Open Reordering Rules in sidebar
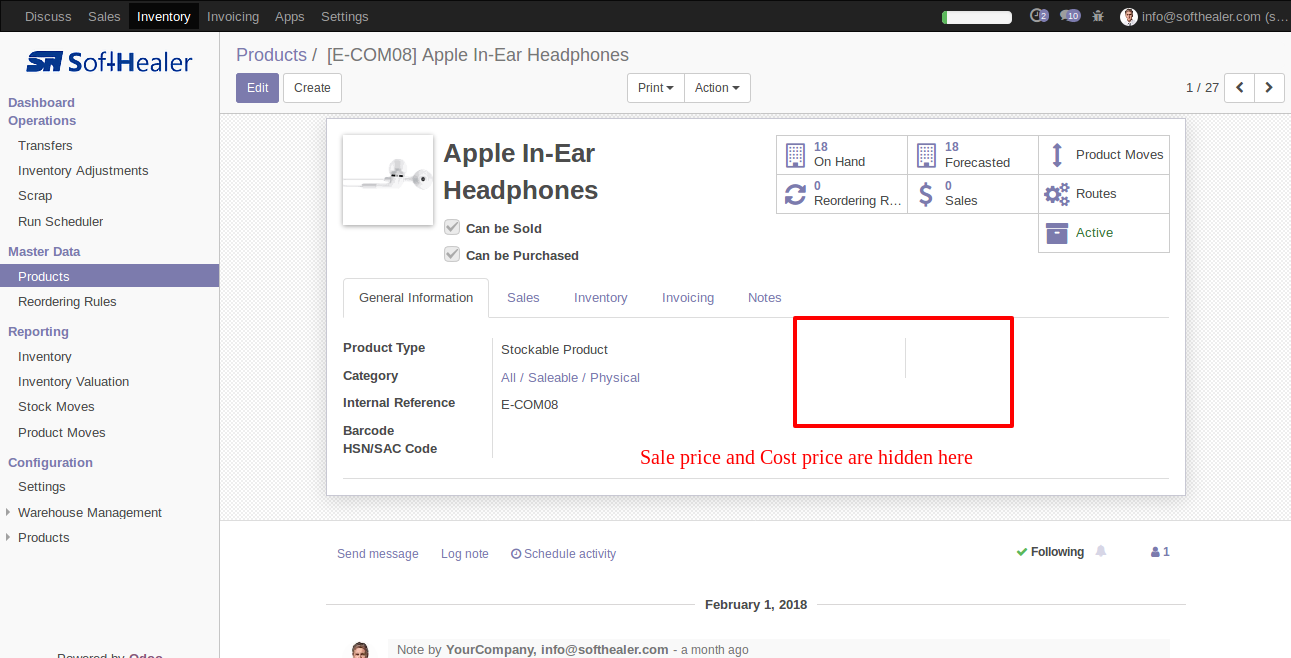The width and height of the screenshot is (1291, 658). pyautogui.click(x=67, y=301)
